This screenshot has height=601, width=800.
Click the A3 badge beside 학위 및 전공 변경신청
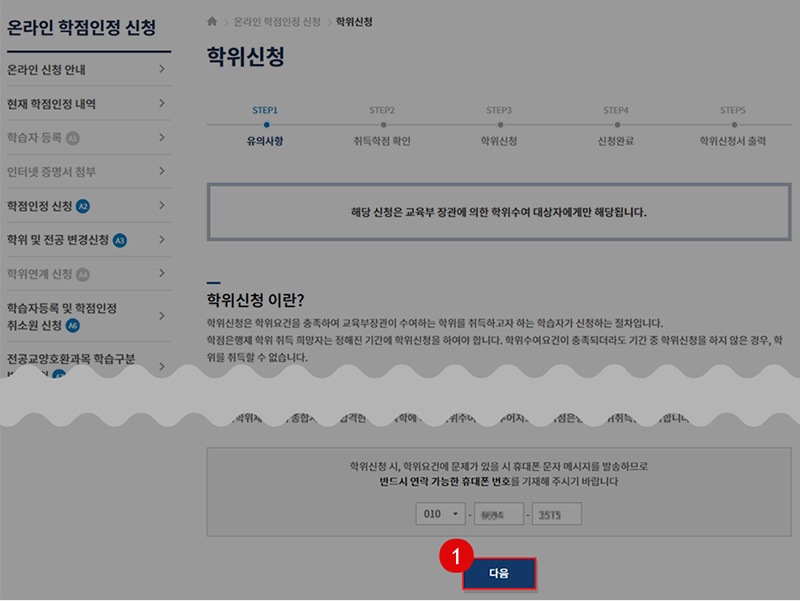pos(119,240)
